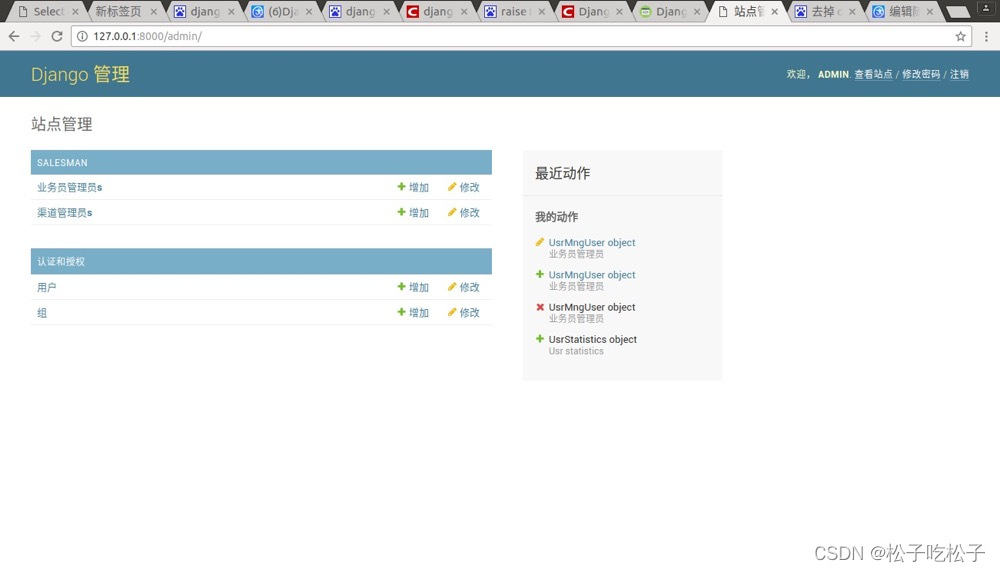Click the ADMIN username text
The image size is (1000, 572).
(833, 75)
